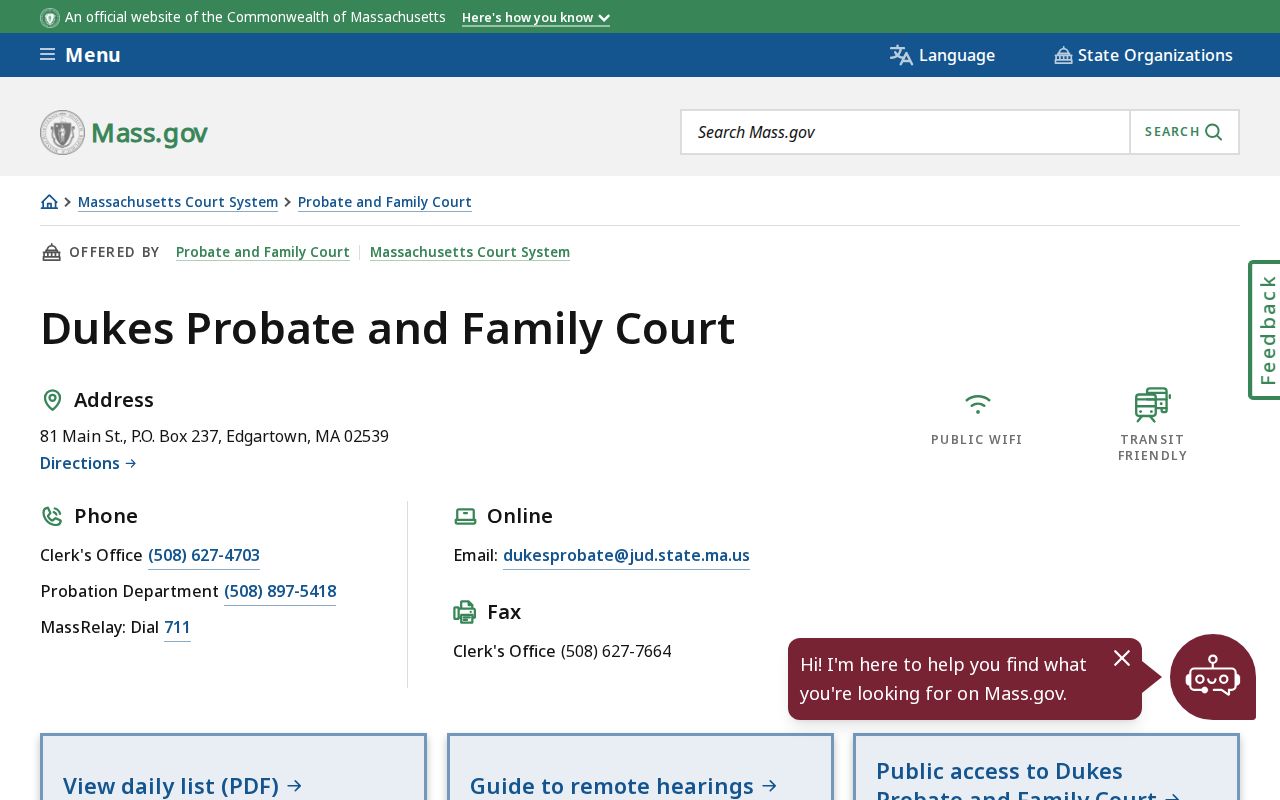Click the Mass.gov logo text
Screen dimensions: 1280x800
coord(149,133)
